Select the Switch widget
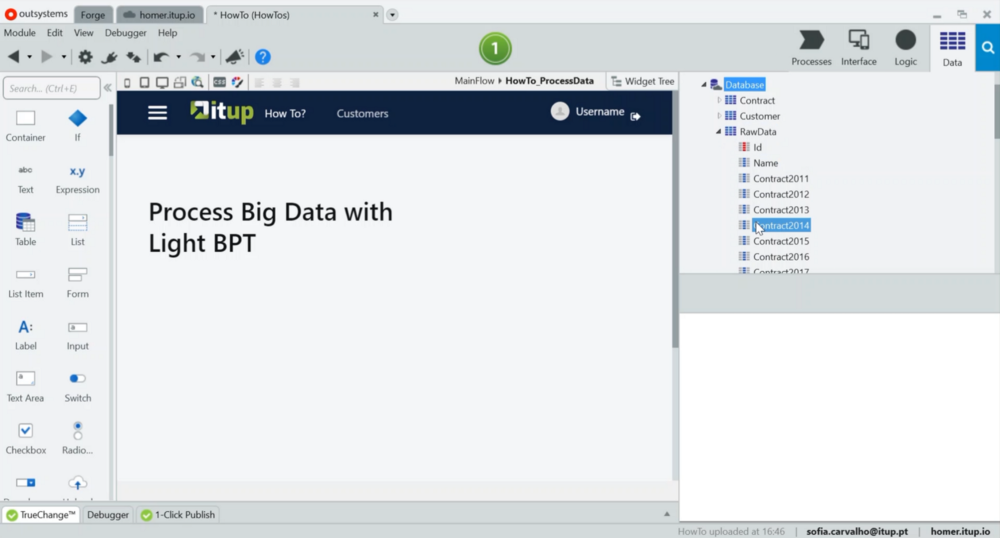 click(78, 387)
